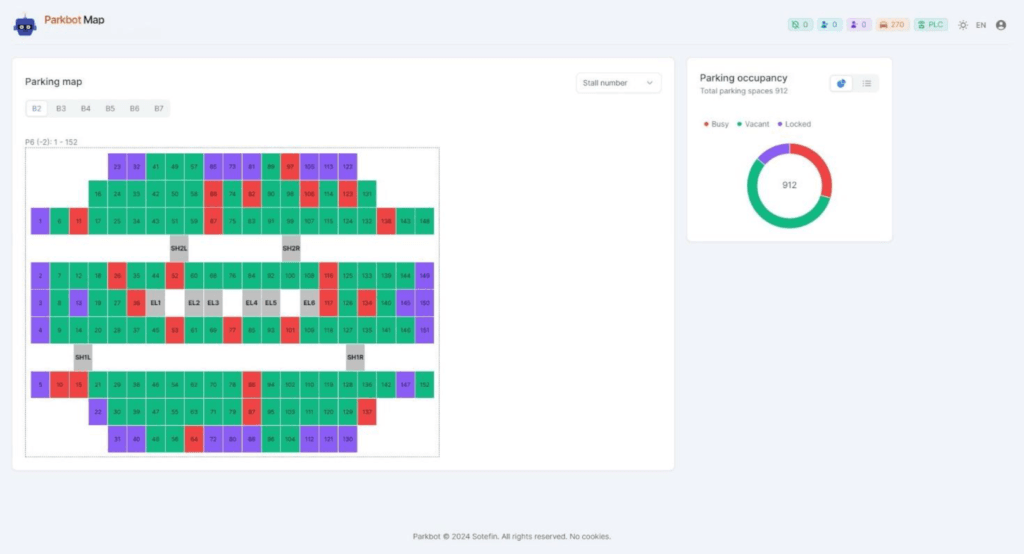The height and width of the screenshot is (554, 1024).
Task: Switch to the B4 floor tab
Action: (x=86, y=108)
